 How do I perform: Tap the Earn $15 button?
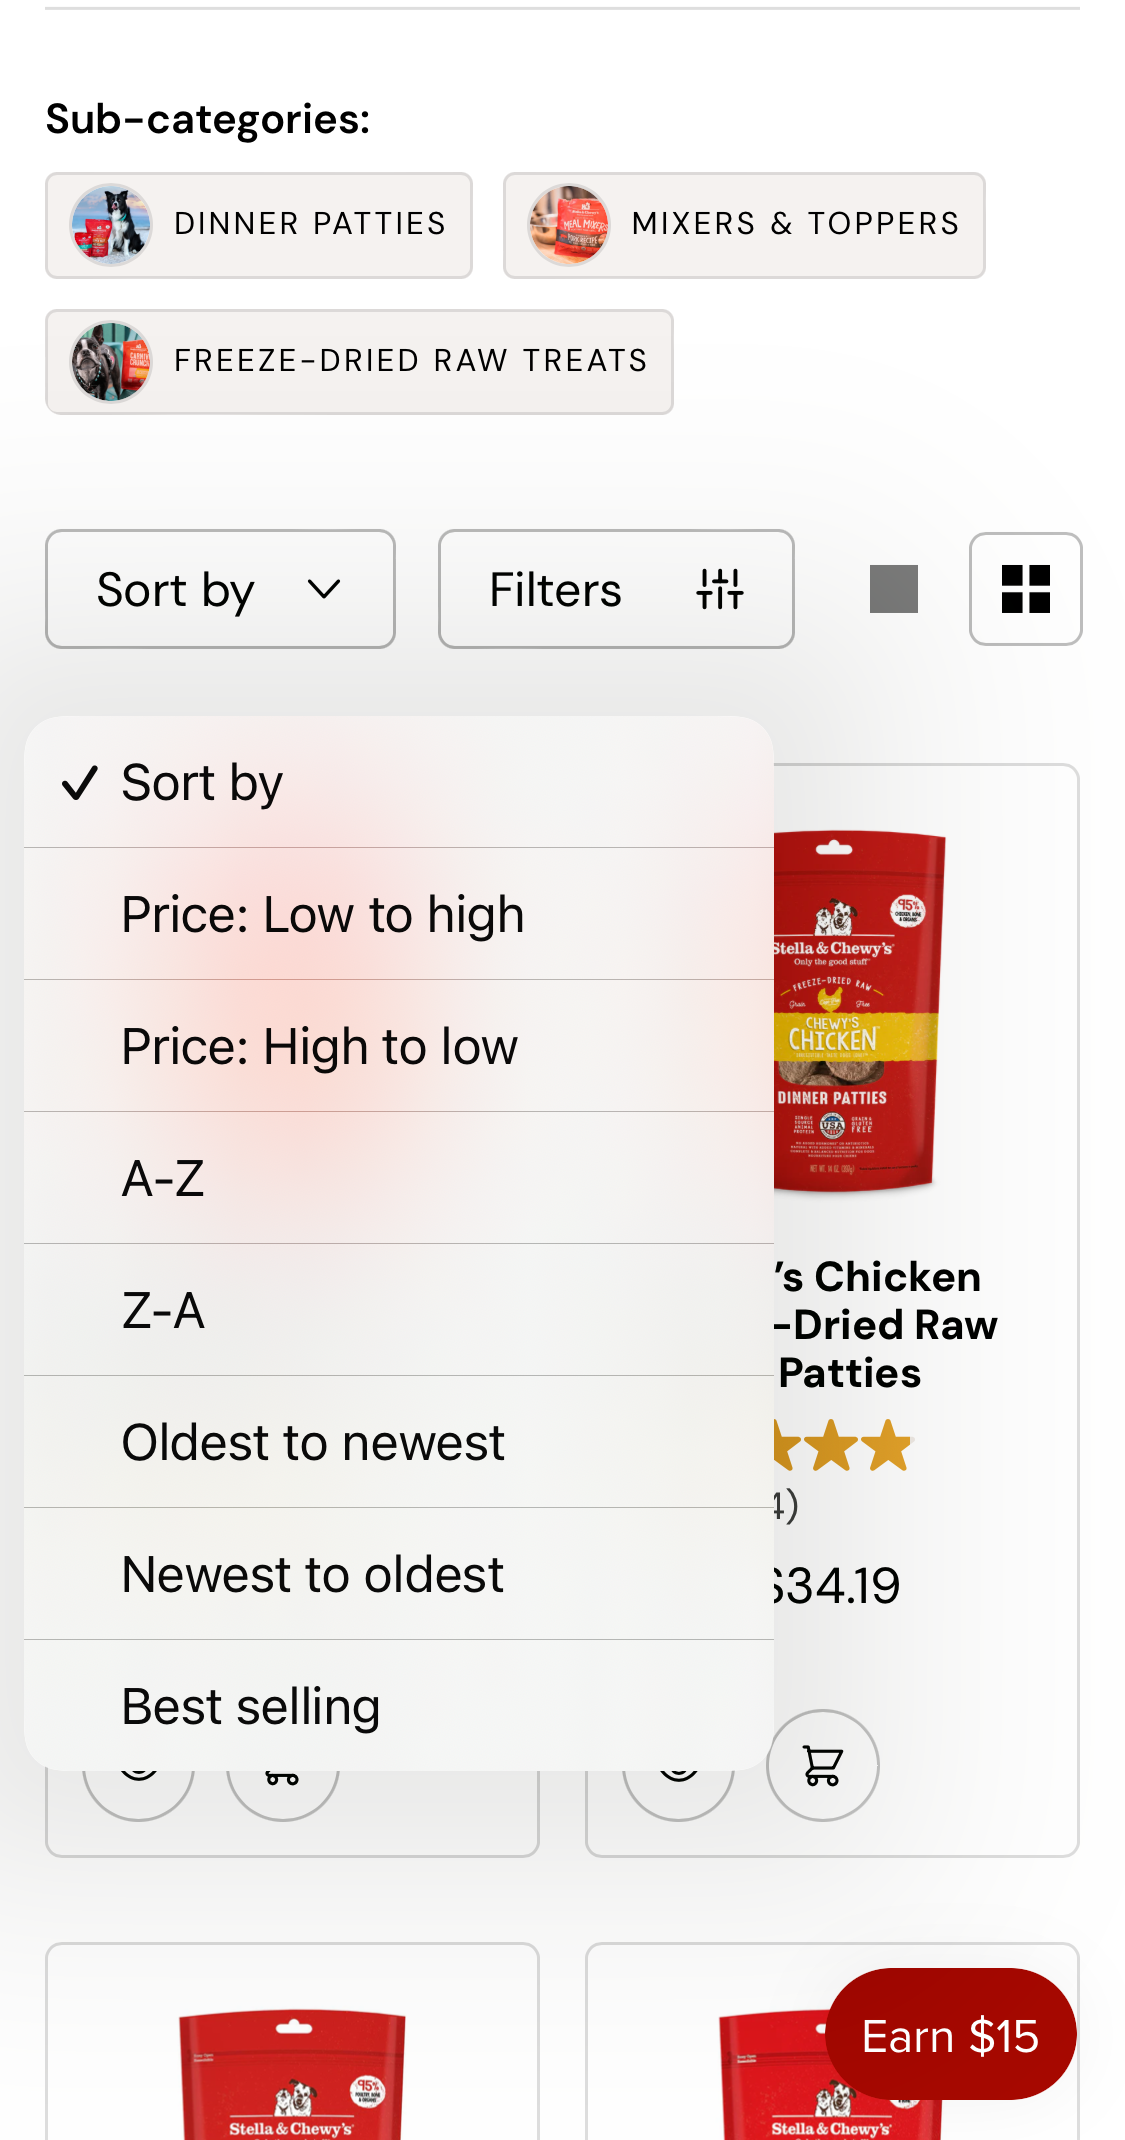[x=950, y=2036]
